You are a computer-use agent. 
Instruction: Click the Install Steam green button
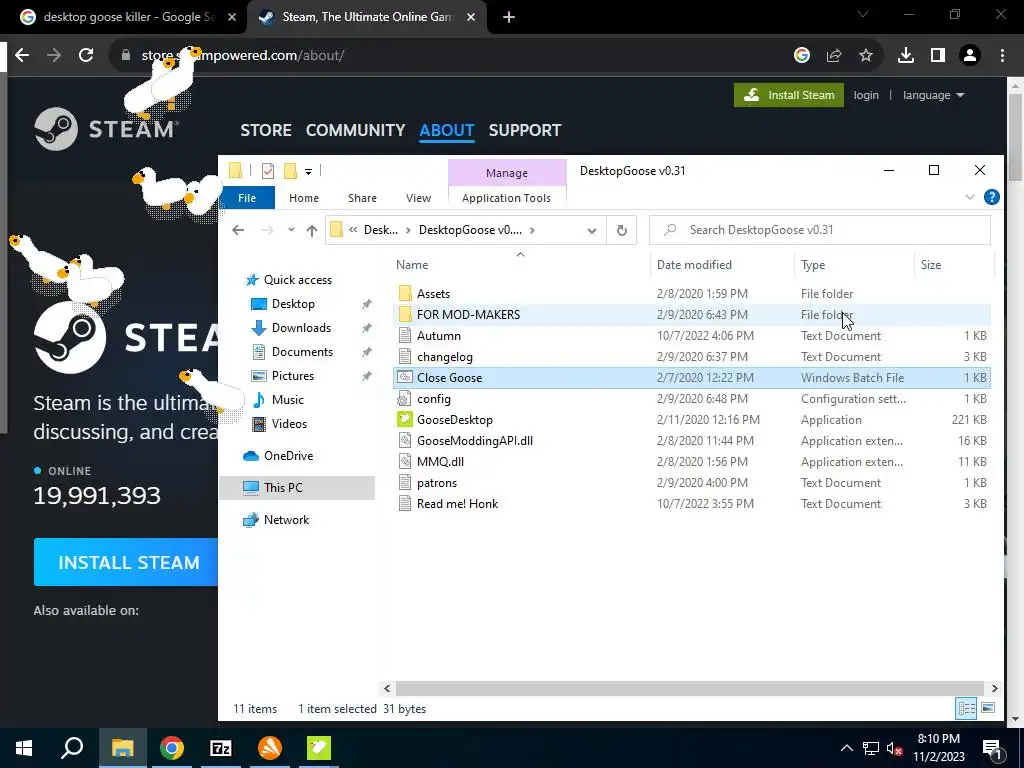[x=789, y=95]
